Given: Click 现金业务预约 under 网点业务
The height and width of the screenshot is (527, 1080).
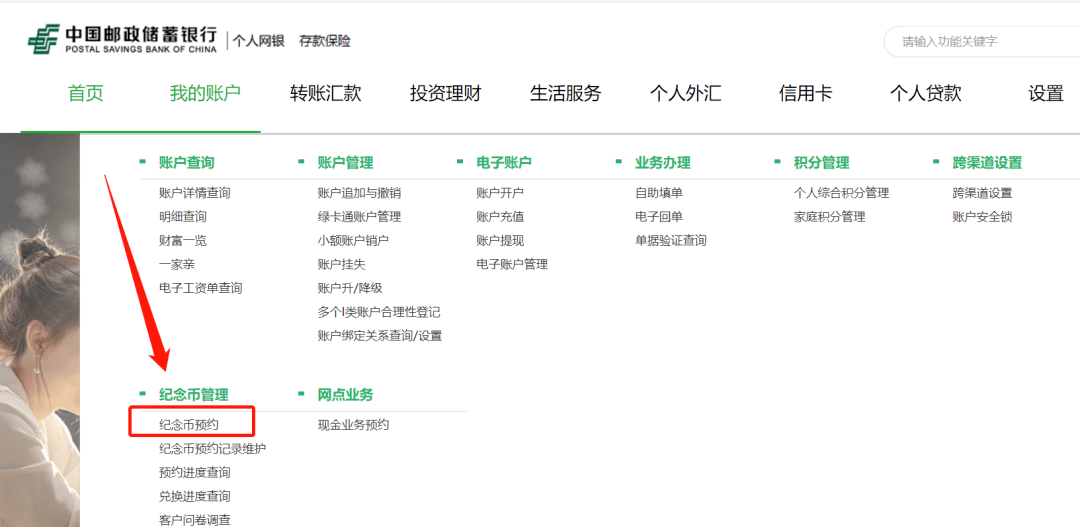Looking at the screenshot, I should (x=353, y=425).
